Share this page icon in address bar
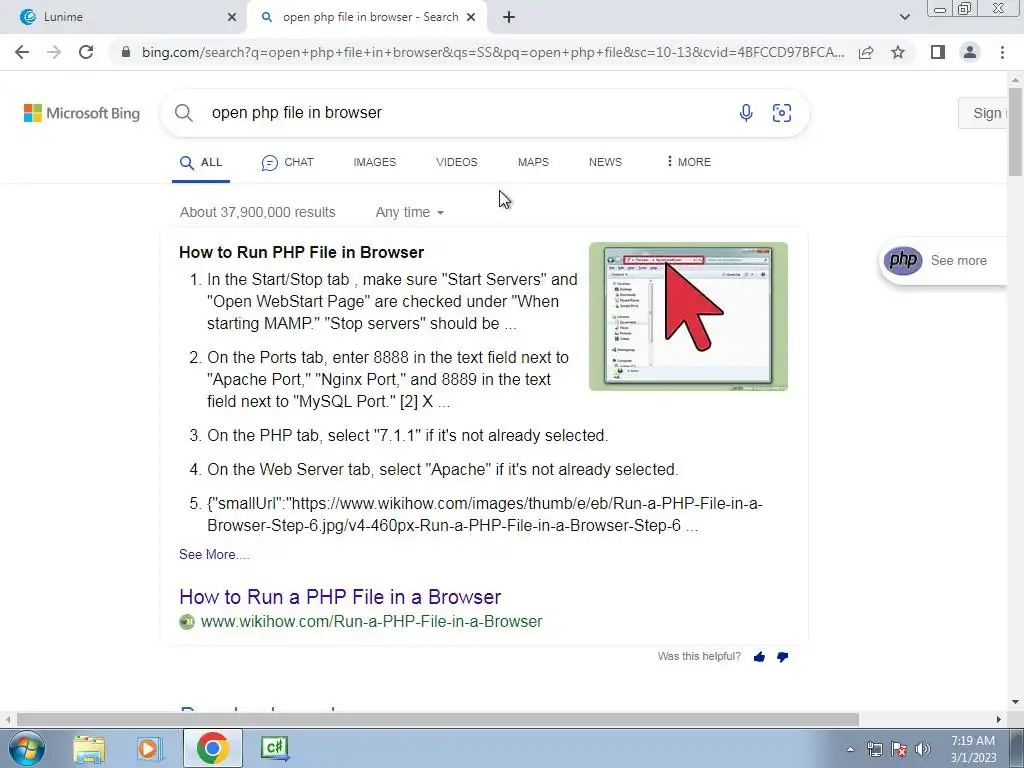Viewport: 1024px width, 768px height. pos(866,52)
